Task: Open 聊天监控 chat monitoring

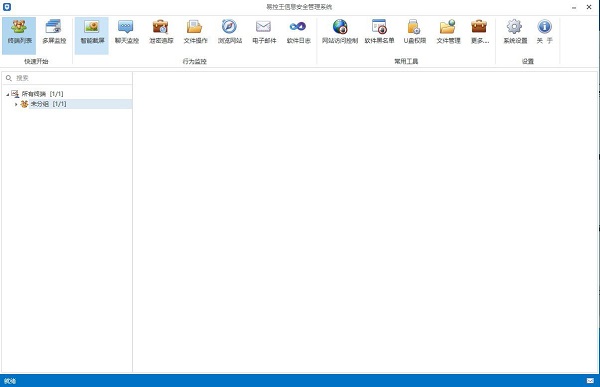Action: point(127,35)
